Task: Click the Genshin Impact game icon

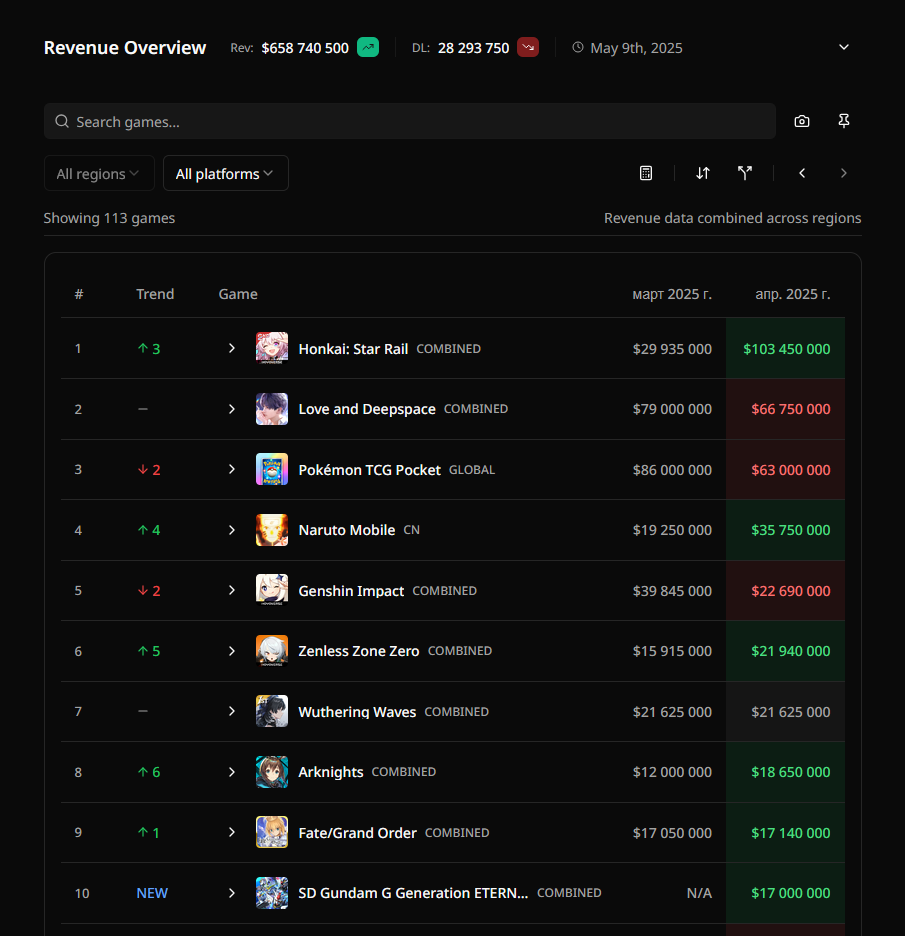Action: tap(272, 590)
